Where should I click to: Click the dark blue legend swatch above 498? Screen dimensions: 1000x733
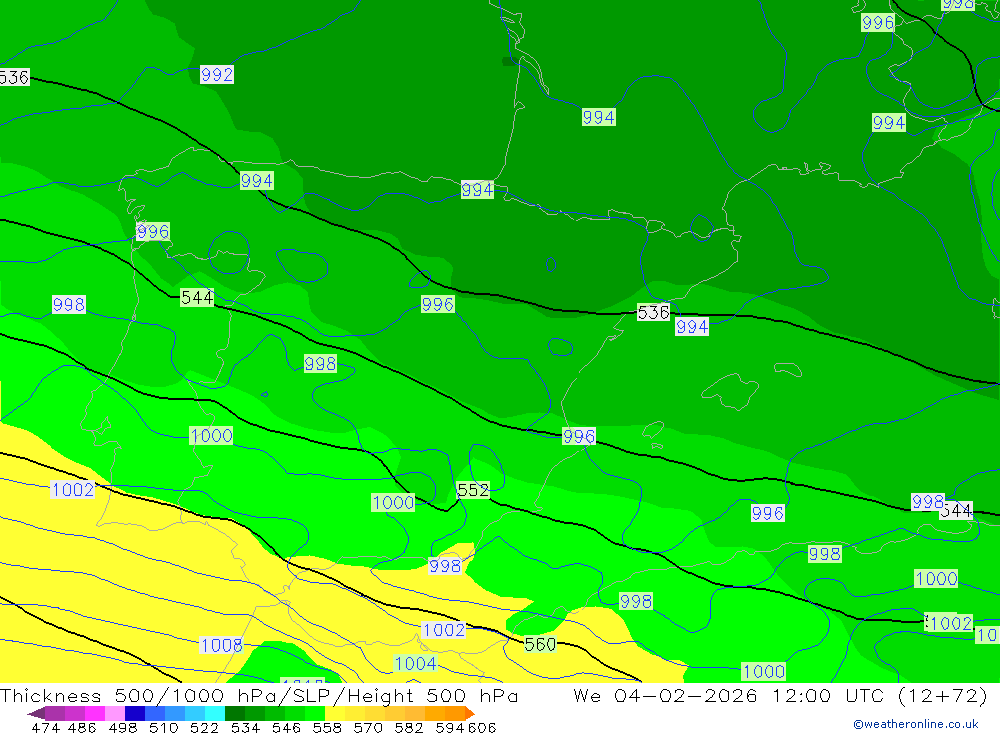point(135,713)
